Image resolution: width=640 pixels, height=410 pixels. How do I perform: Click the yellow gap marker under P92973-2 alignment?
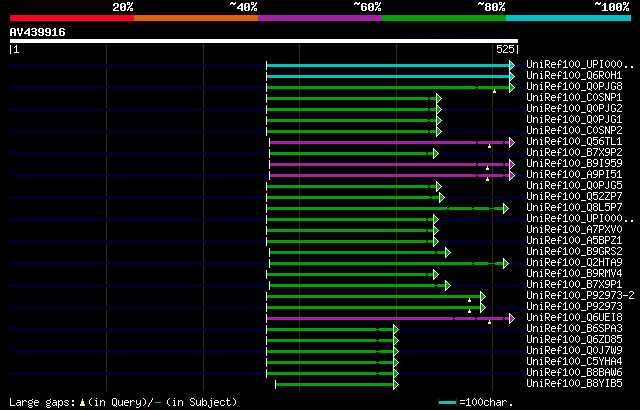coord(469,300)
